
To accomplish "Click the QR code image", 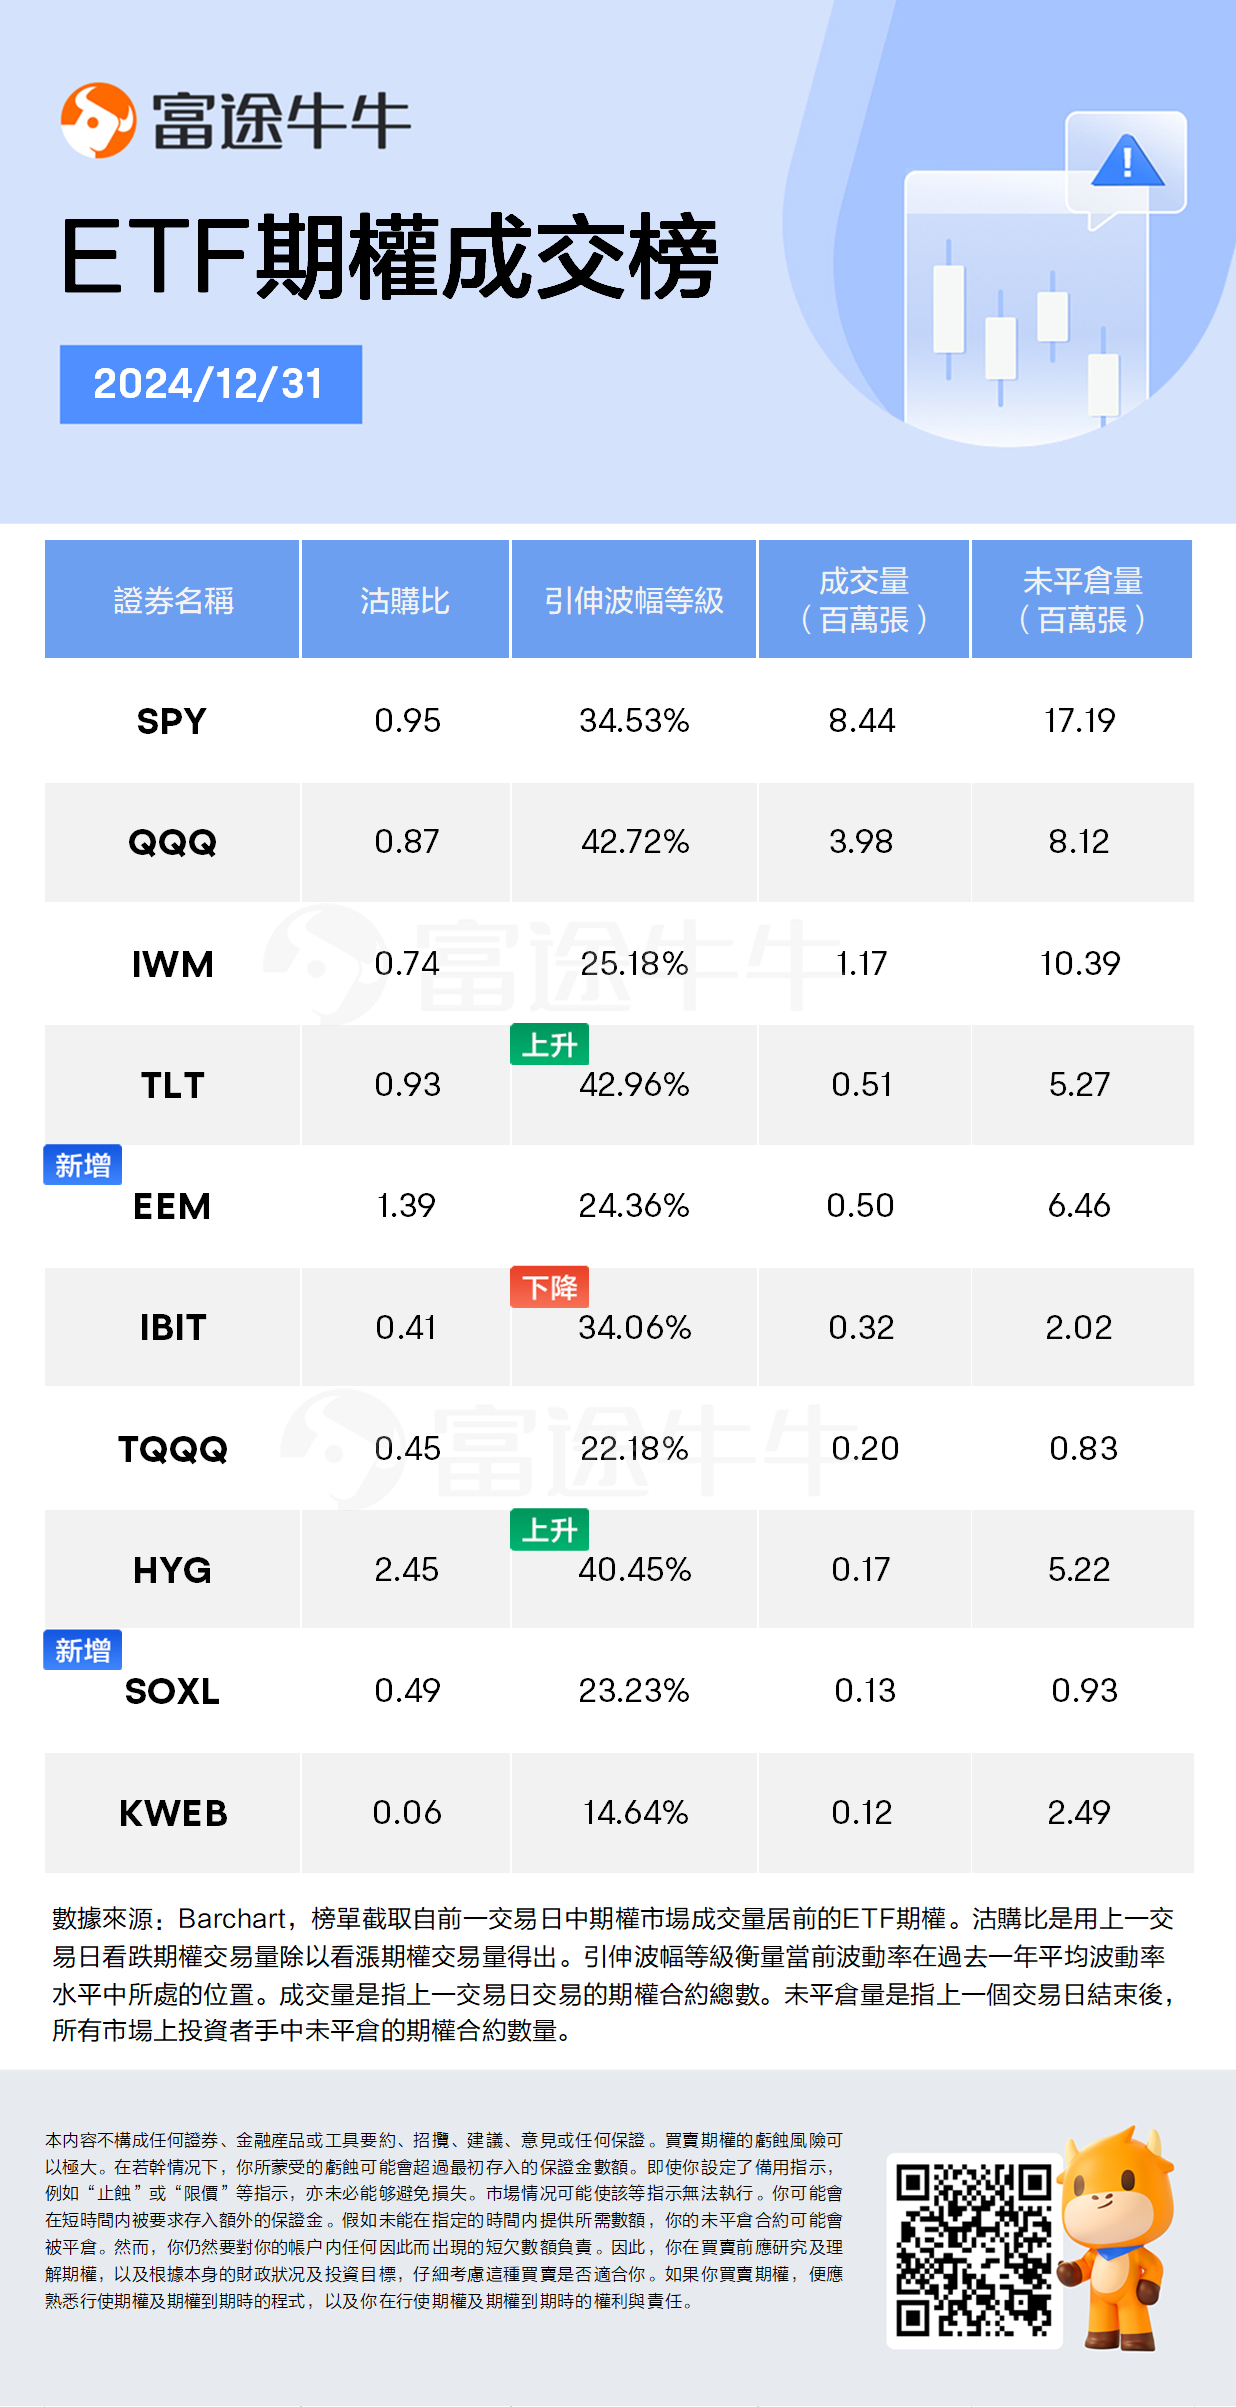I will pos(973,2249).
